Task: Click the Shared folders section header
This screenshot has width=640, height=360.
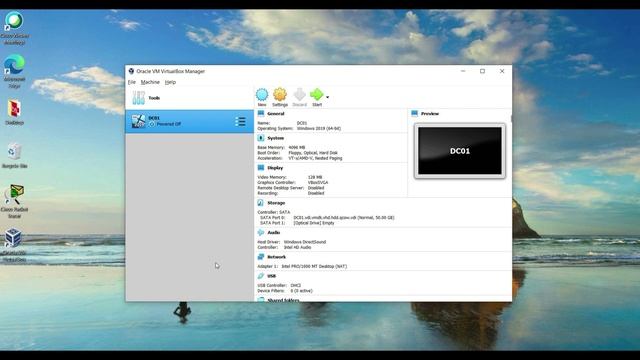Action: pyautogui.click(x=283, y=300)
